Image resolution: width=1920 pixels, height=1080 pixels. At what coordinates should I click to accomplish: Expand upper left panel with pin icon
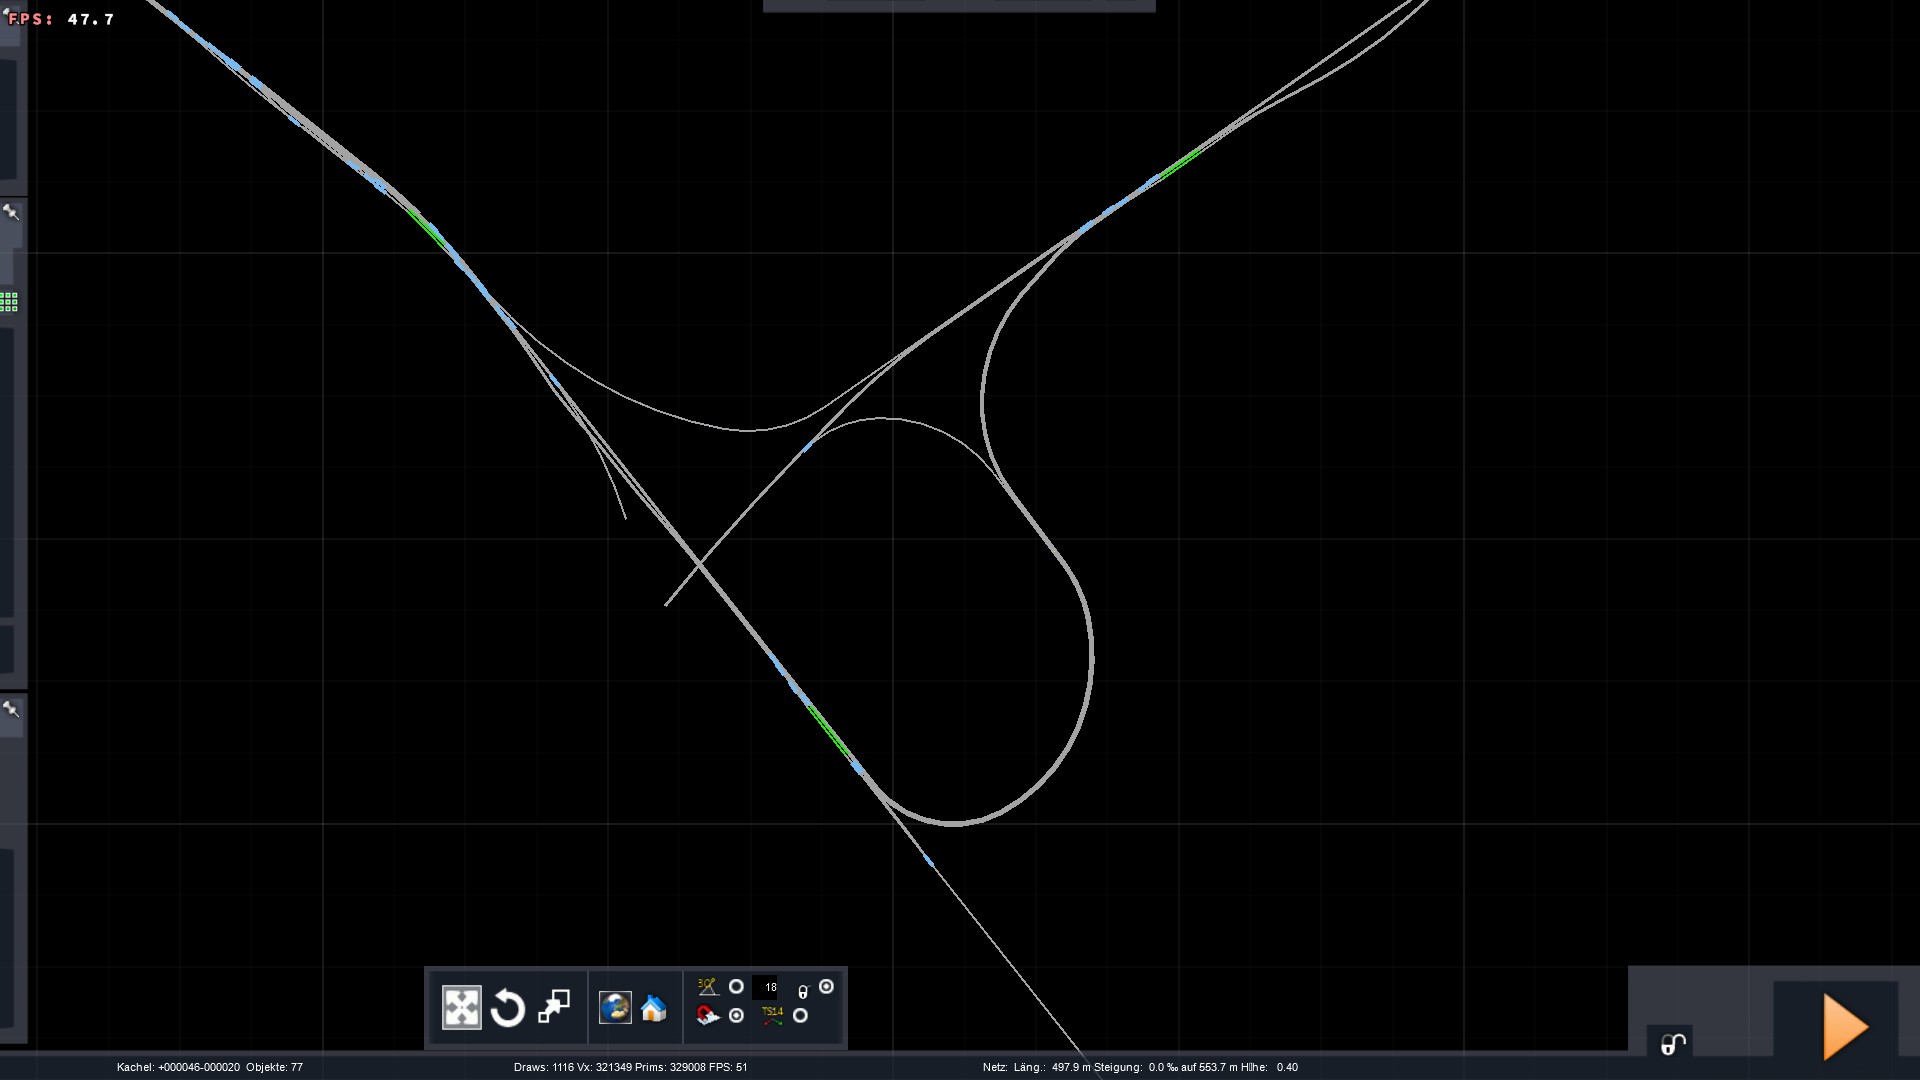(11, 213)
